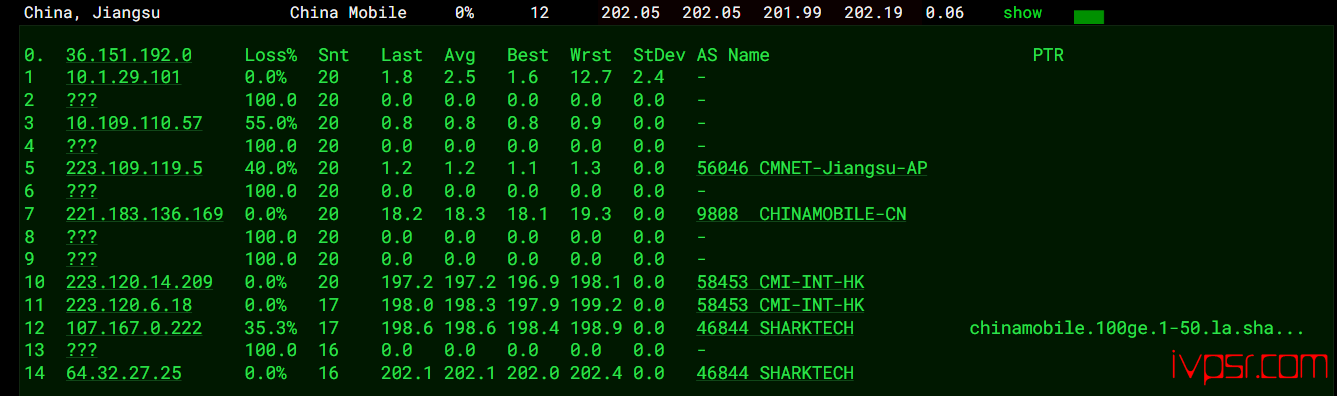
Task: Click the Loss% column header
Action: coord(271,56)
